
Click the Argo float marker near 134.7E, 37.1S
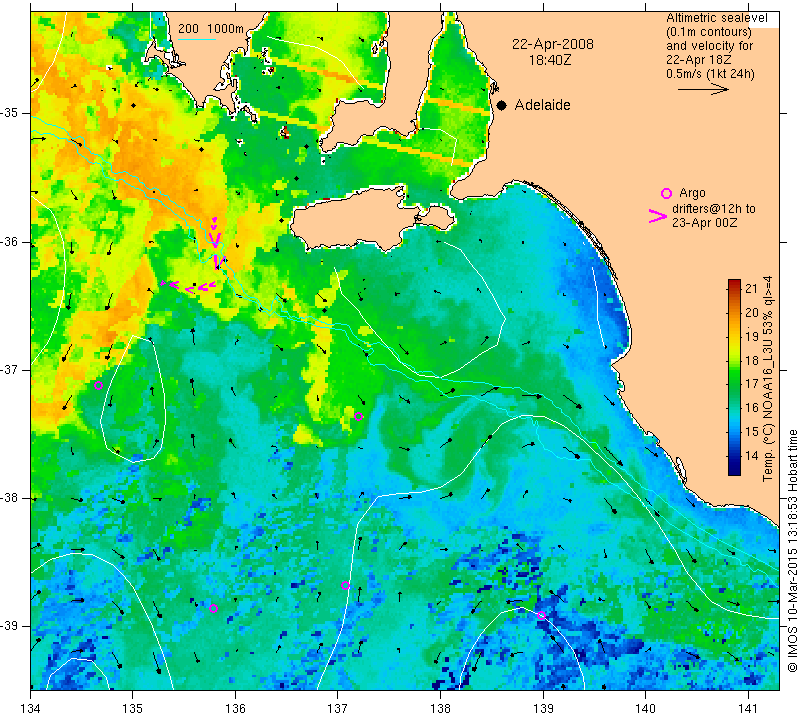pyautogui.click(x=98, y=385)
